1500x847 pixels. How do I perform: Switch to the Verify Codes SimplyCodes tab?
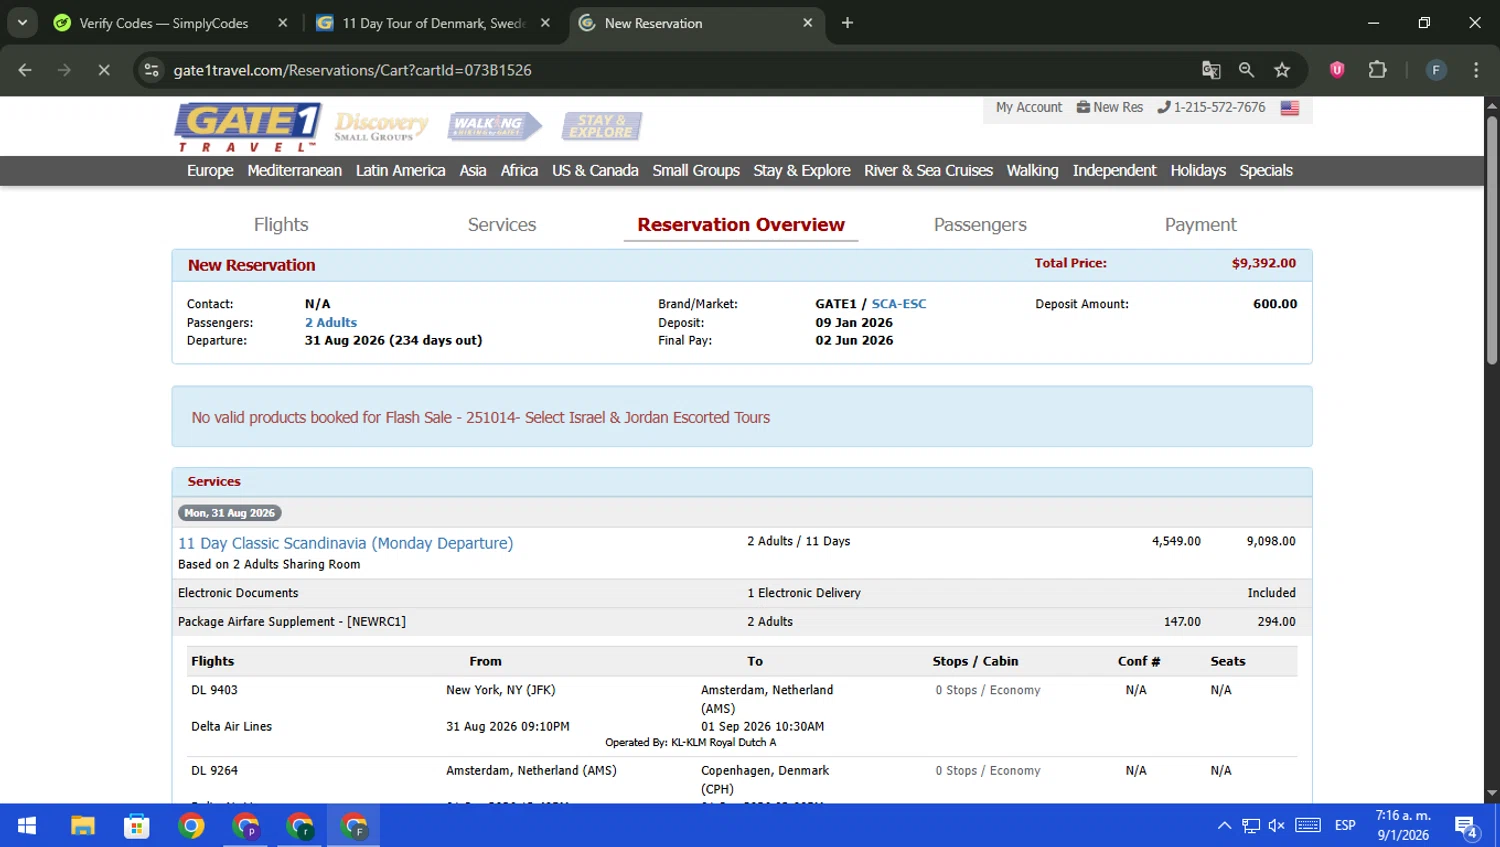(x=164, y=23)
